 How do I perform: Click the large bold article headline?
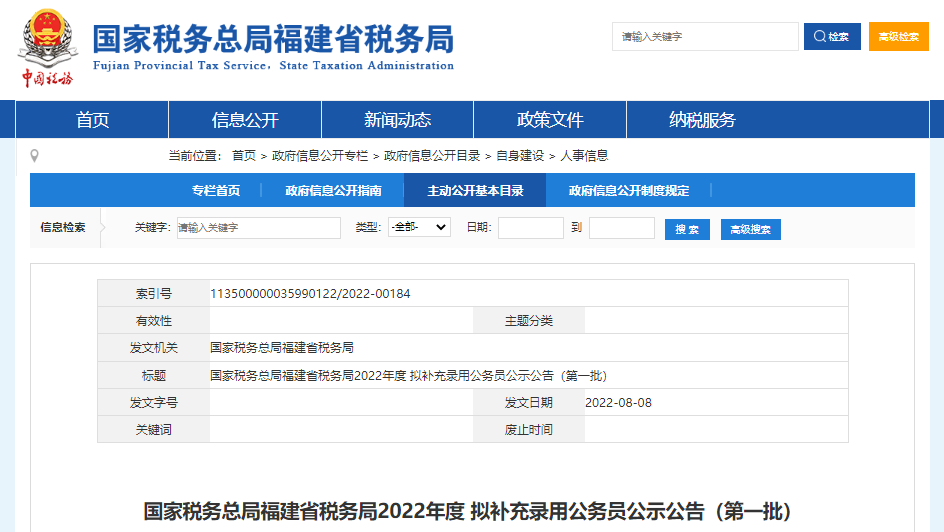pyautogui.click(x=467, y=512)
